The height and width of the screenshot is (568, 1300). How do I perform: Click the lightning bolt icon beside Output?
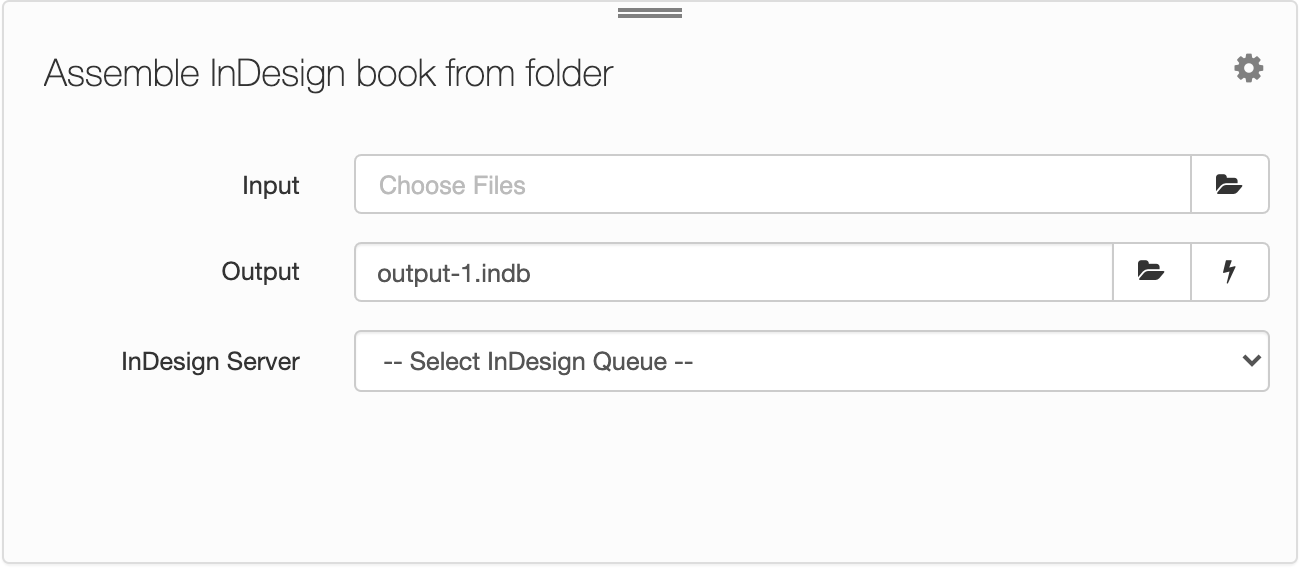click(1230, 272)
